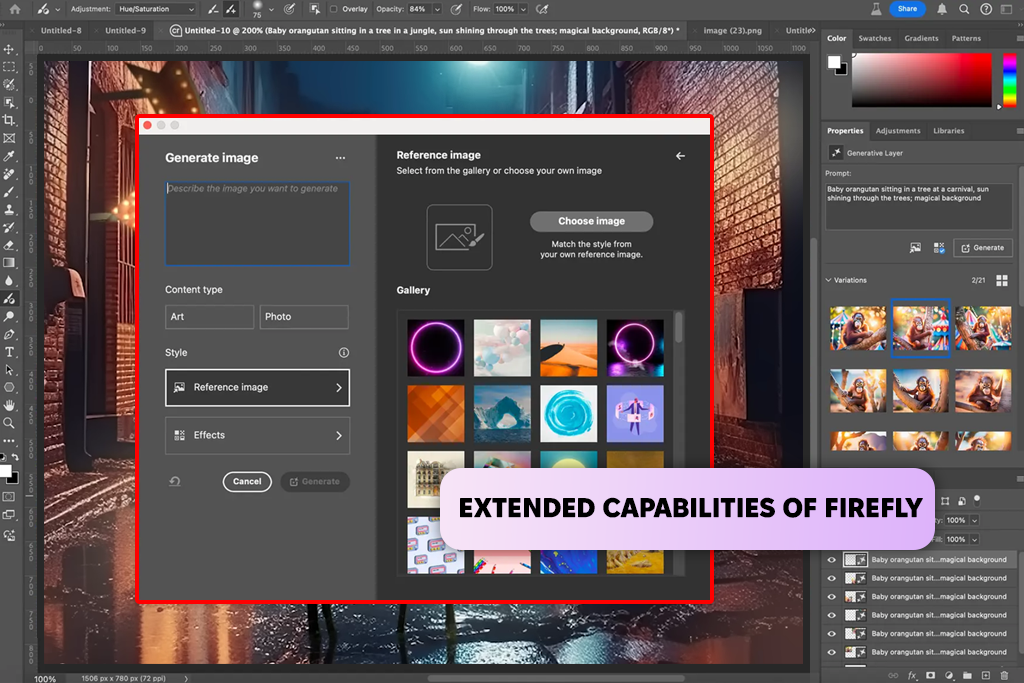The width and height of the screenshot is (1024, 683).
Task: Go back with Reference image arrow
Action: [680, 155]
